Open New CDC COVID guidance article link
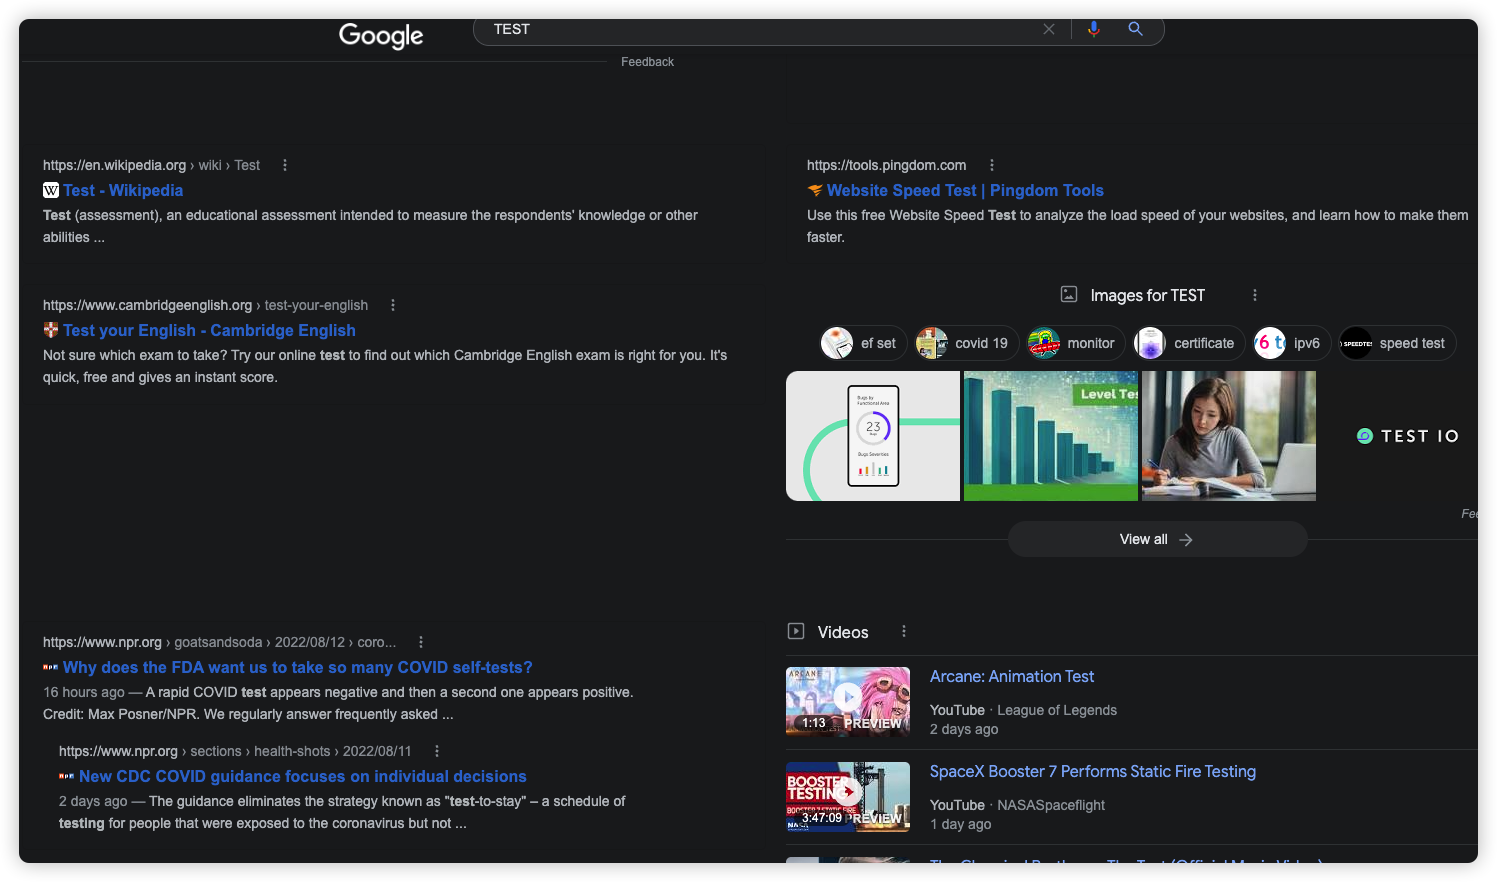The width and height of the screenshot is (1497, 882). pyautogui.click(x=303, y=776)
